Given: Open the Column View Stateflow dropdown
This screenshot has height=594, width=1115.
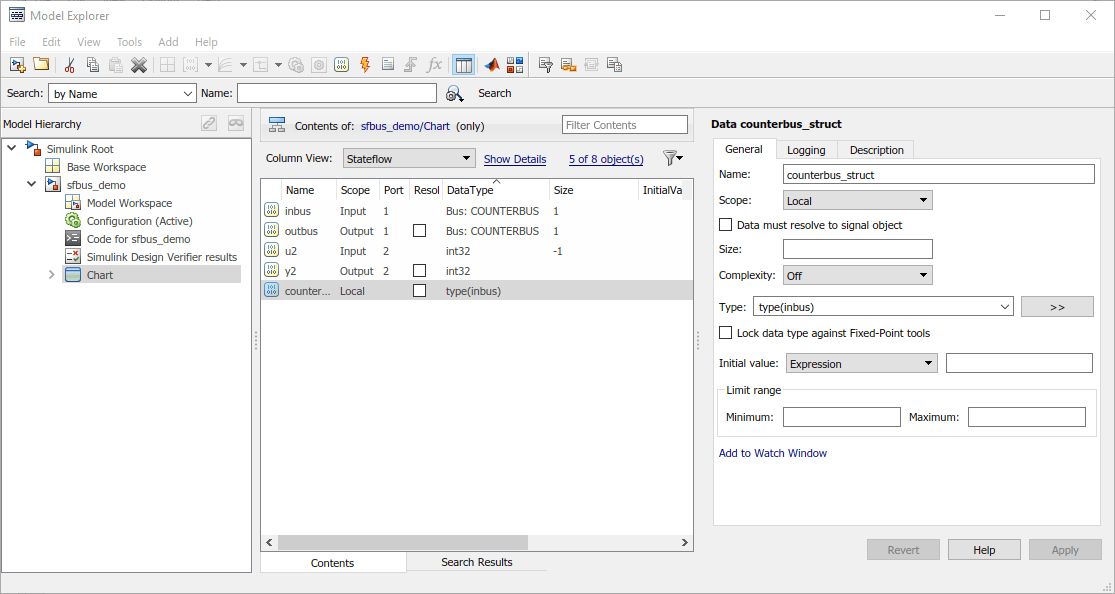Looking at the screenshot, I should point(408,158).
